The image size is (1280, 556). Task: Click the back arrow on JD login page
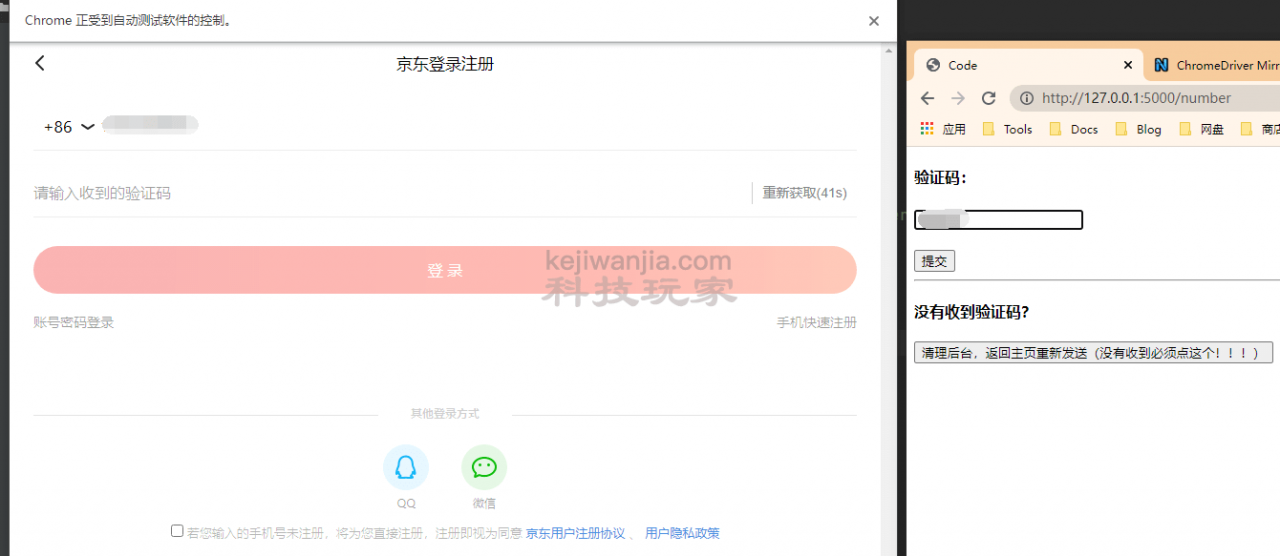point(40,64)
